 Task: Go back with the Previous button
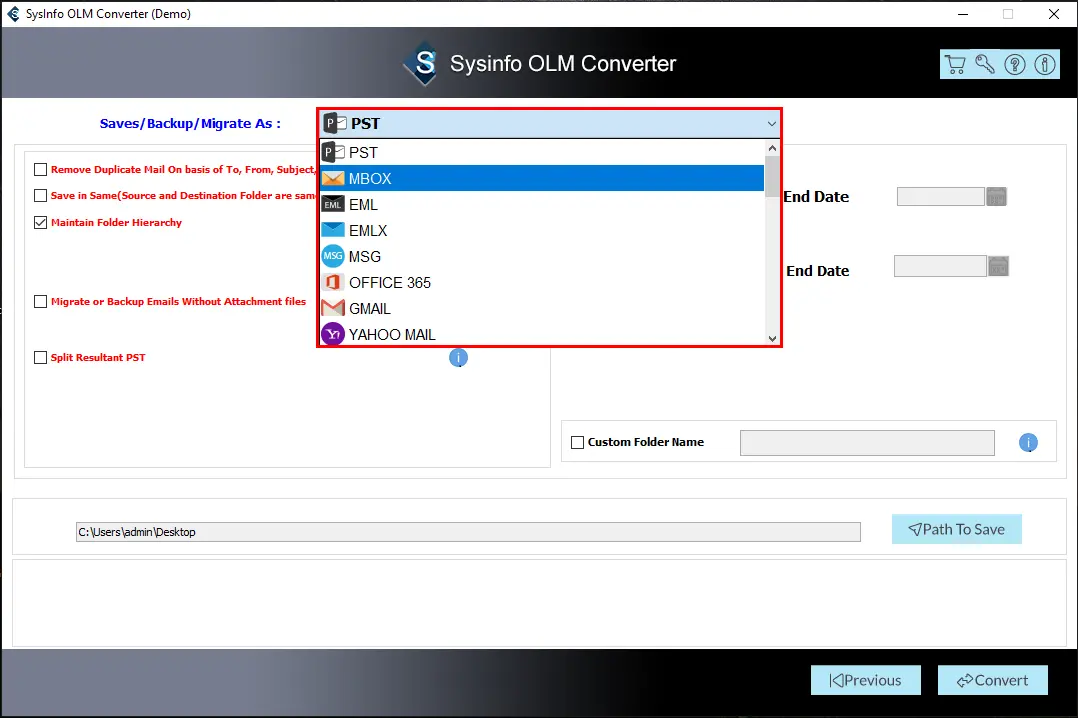point(866,680)
